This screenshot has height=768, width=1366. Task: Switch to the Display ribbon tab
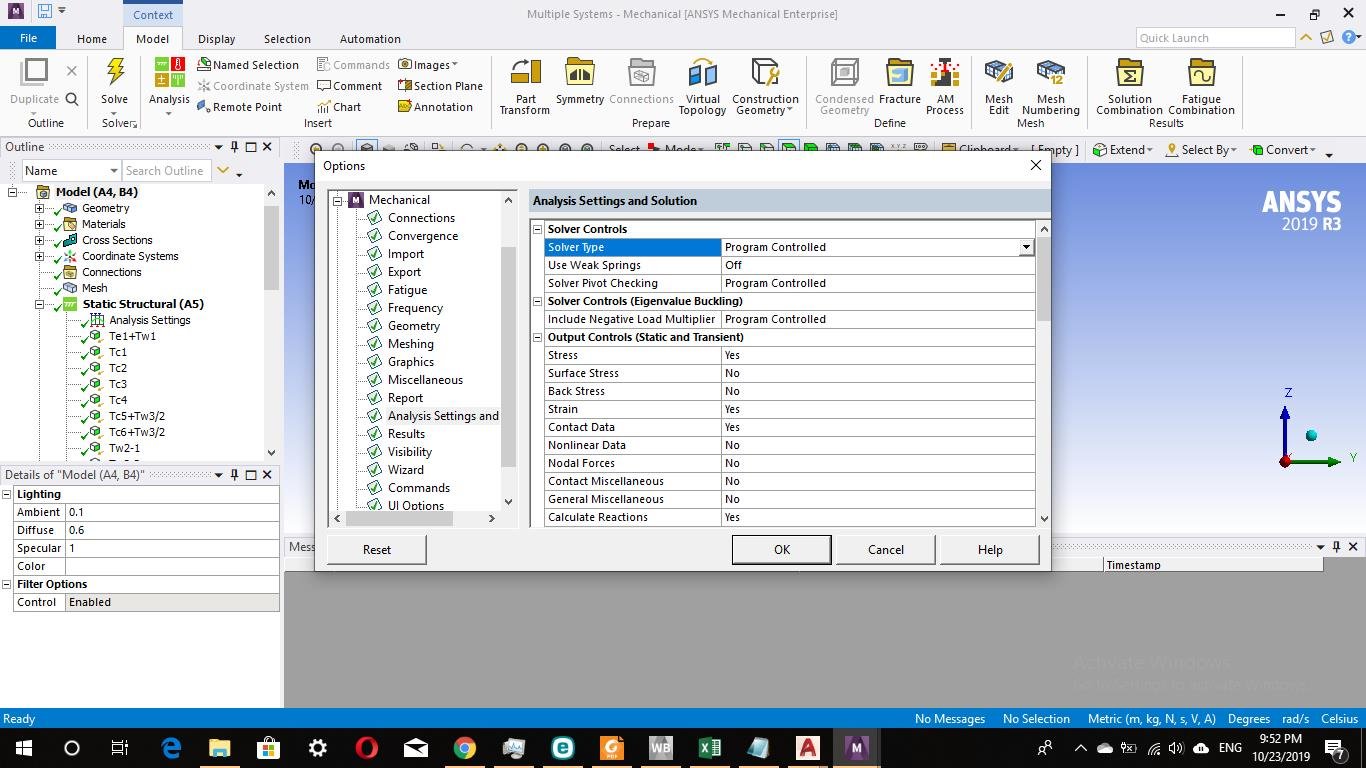[x=216, y=39]
